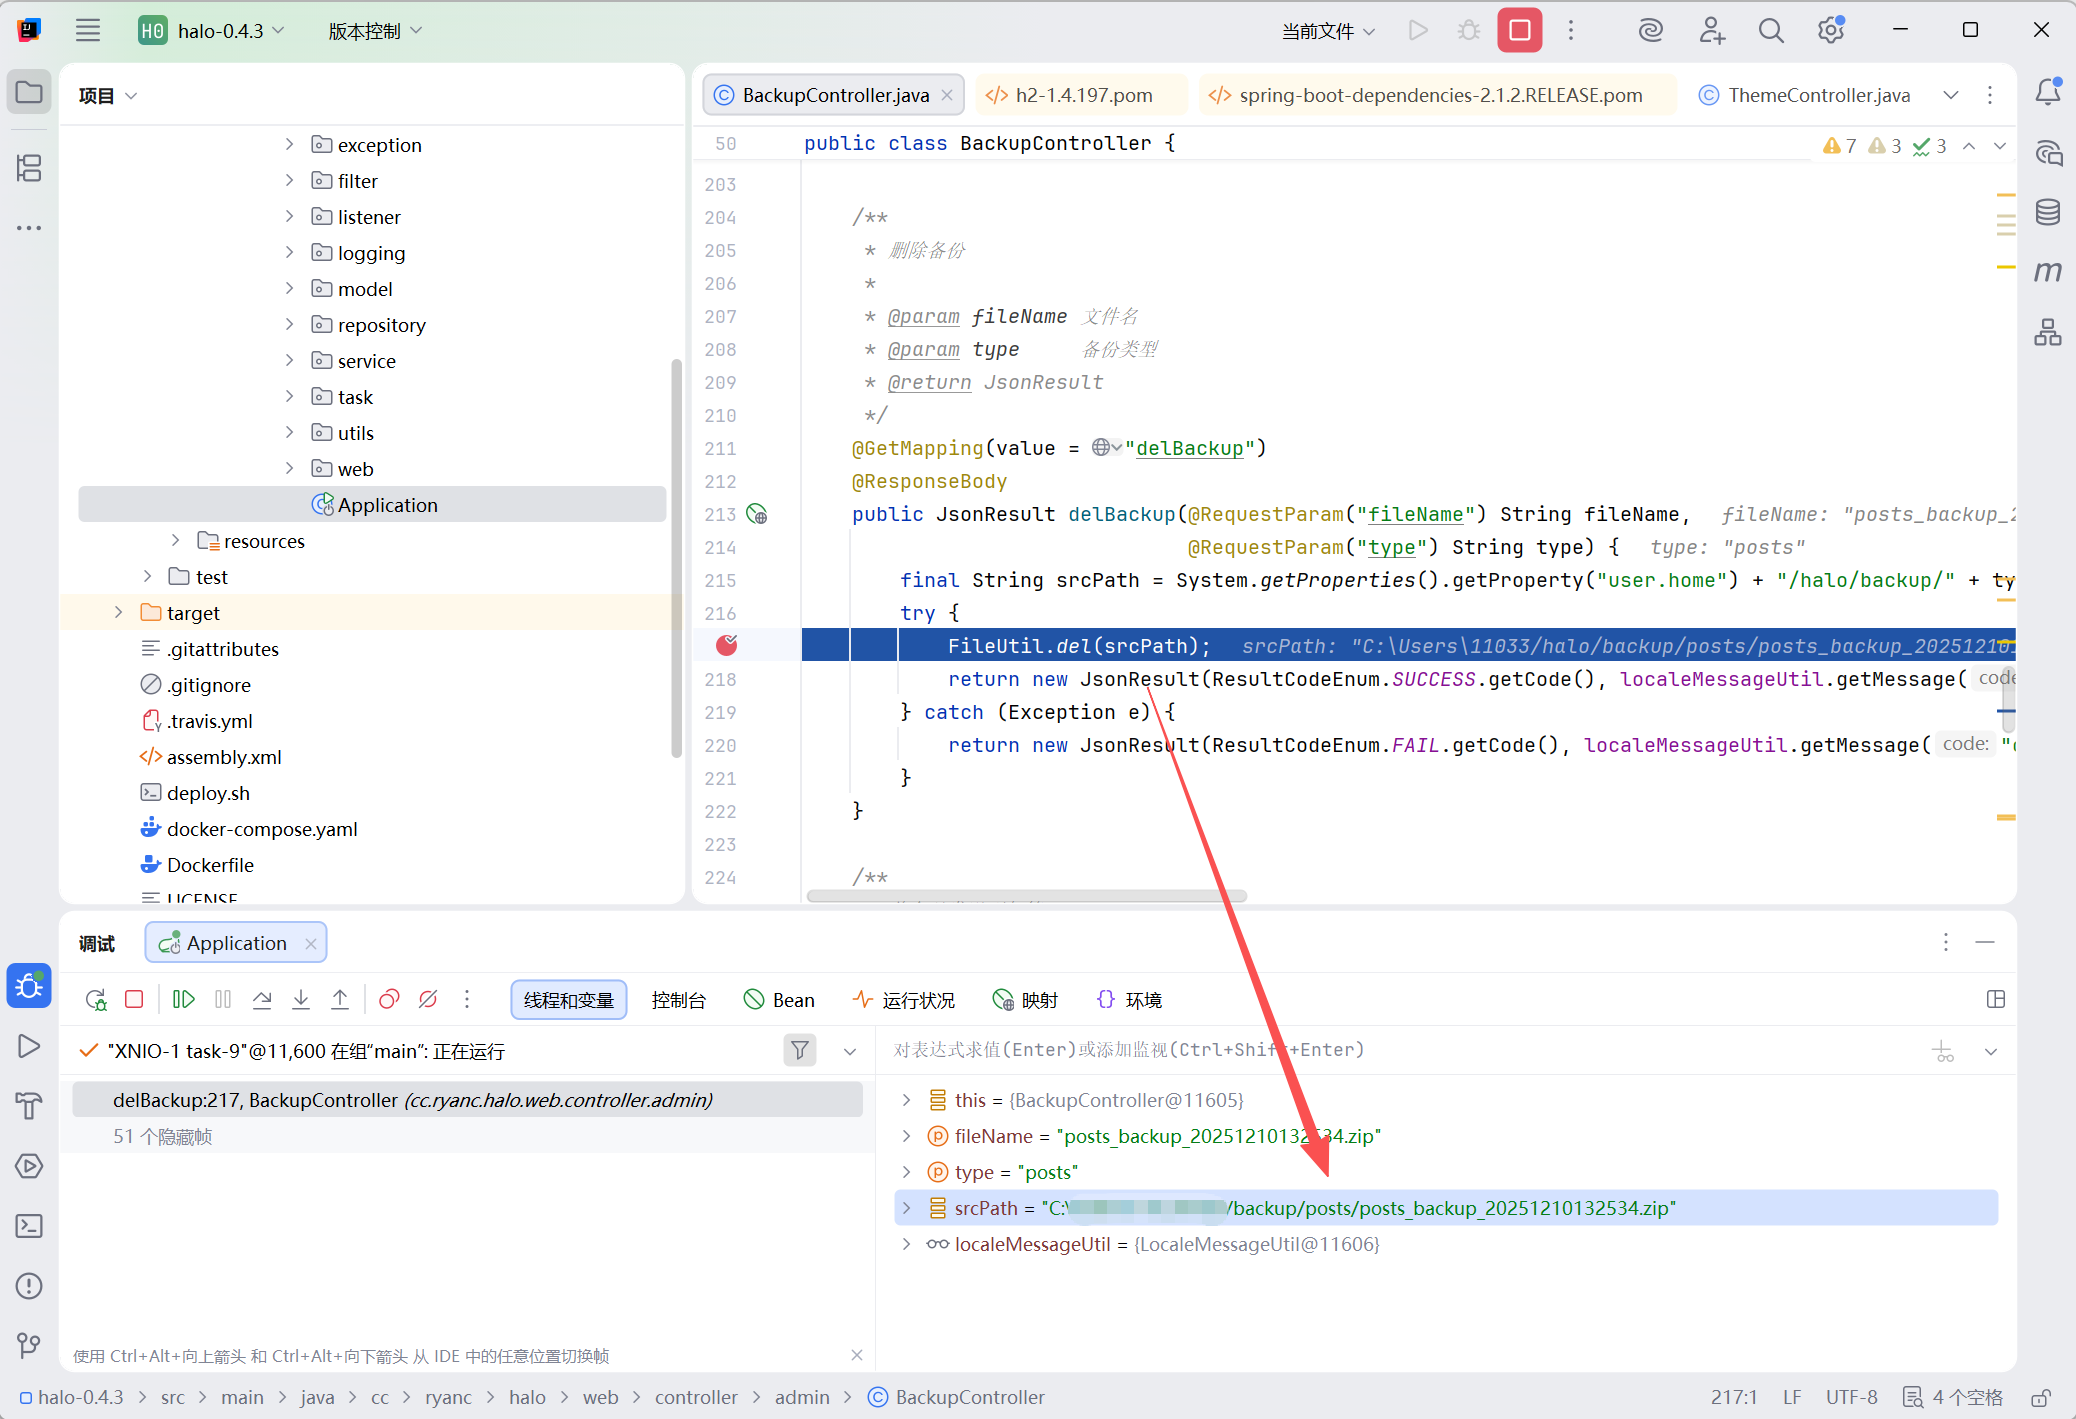Click the red Stop button in top toolbar

[x=1519, y=31]
